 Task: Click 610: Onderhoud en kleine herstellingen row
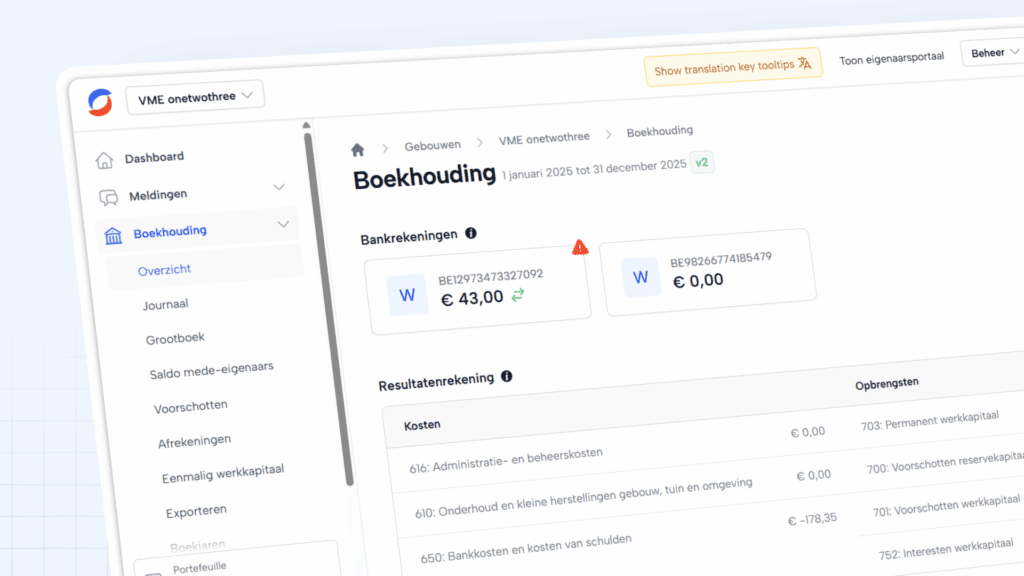[583, 499]
